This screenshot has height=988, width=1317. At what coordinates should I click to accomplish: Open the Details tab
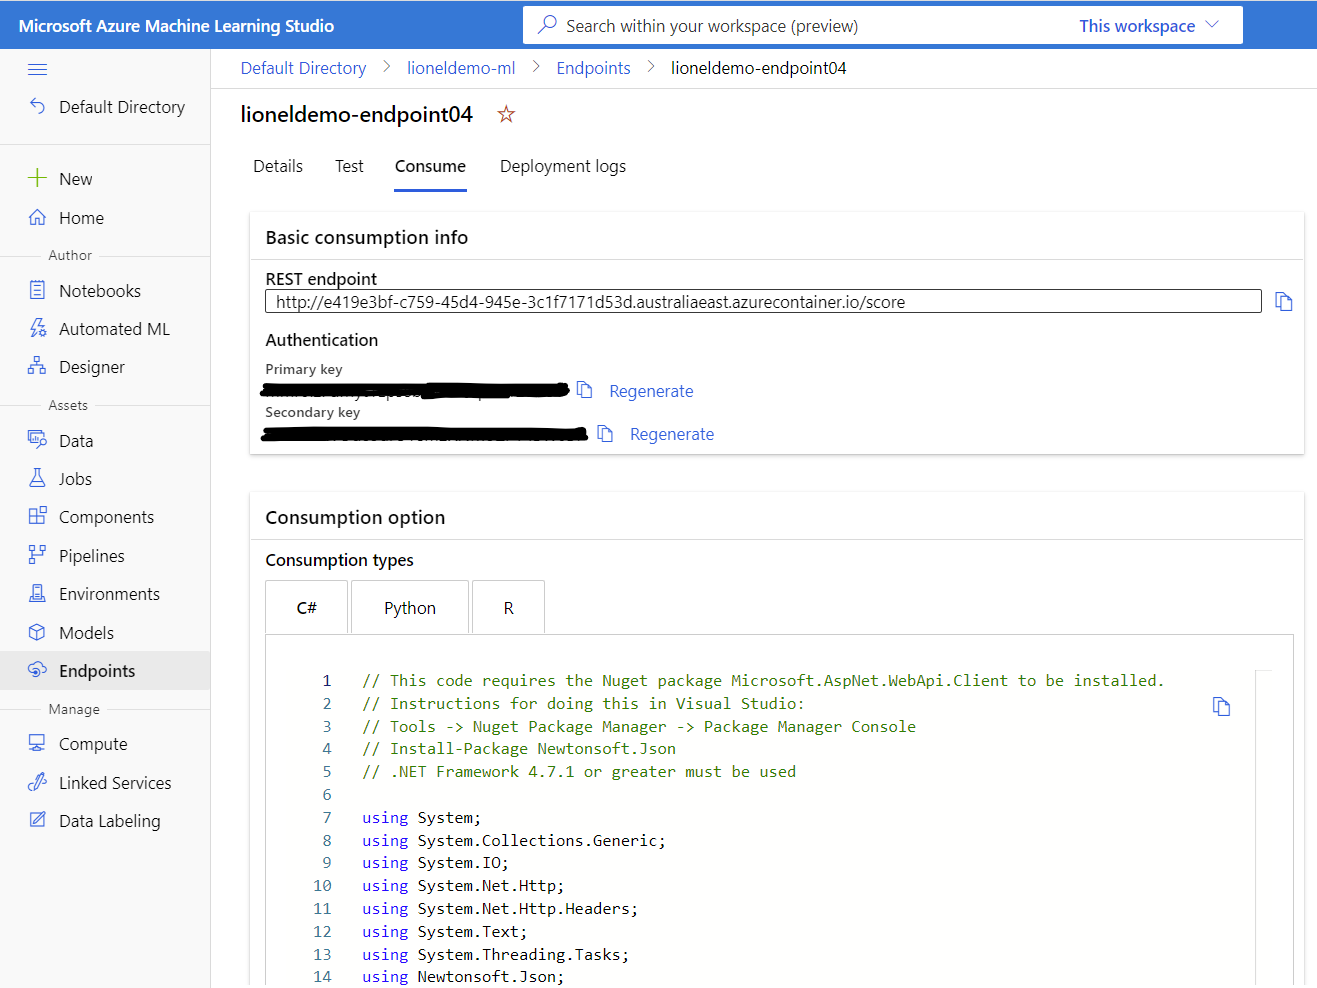278,166
